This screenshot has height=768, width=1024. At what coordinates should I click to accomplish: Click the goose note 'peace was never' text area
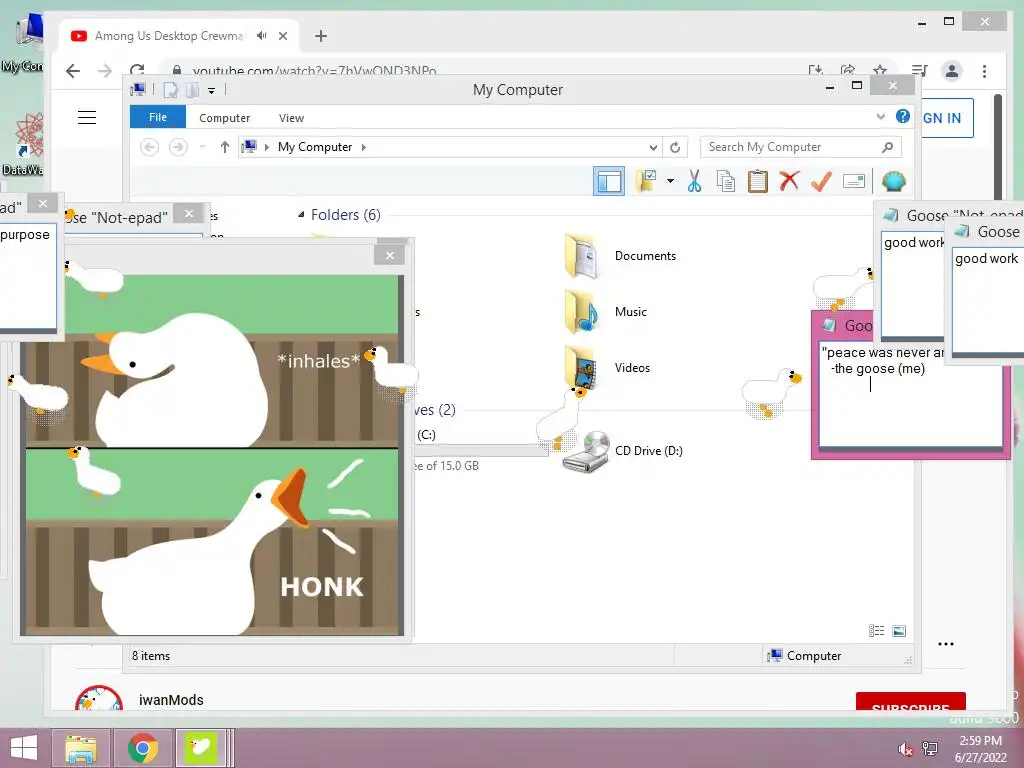[x=911, y=394]
